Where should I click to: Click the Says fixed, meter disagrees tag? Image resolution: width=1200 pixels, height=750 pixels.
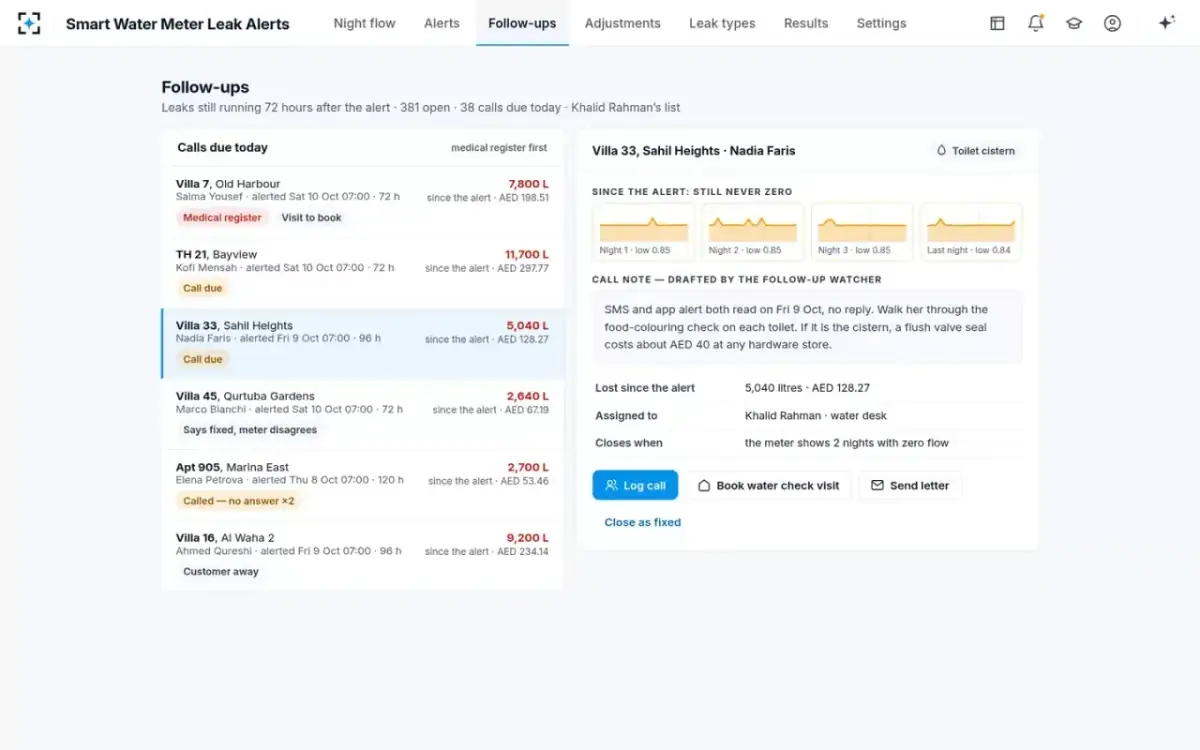[x=250, y=430]
